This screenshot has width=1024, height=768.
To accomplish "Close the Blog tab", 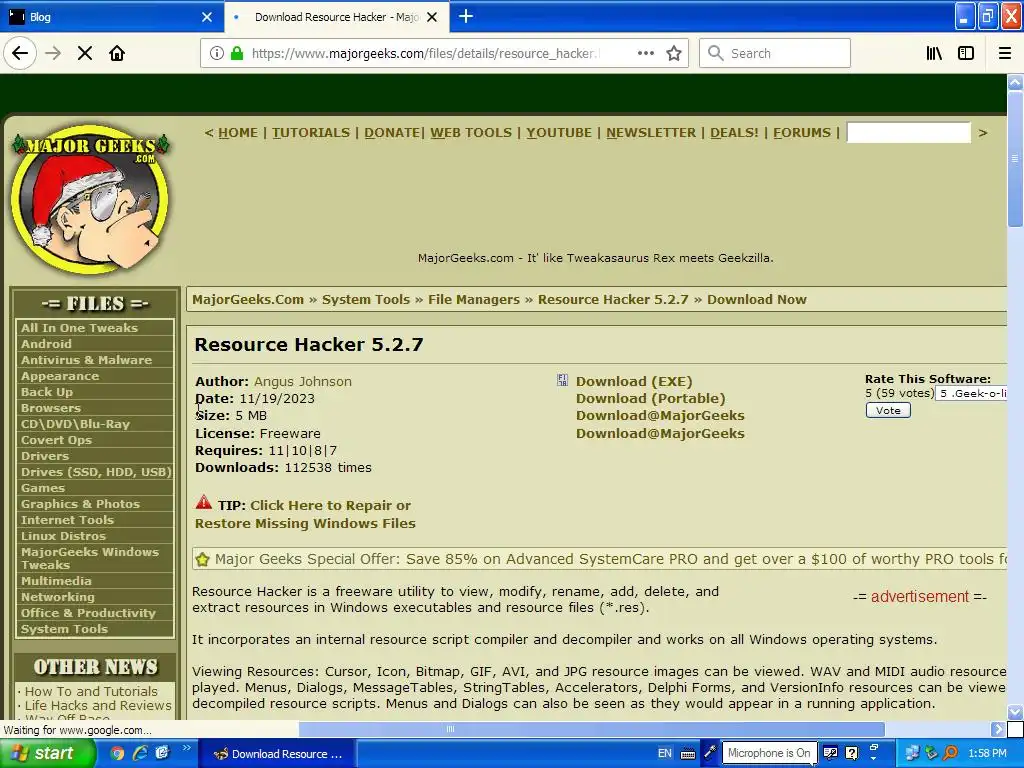I will (207, 17).
